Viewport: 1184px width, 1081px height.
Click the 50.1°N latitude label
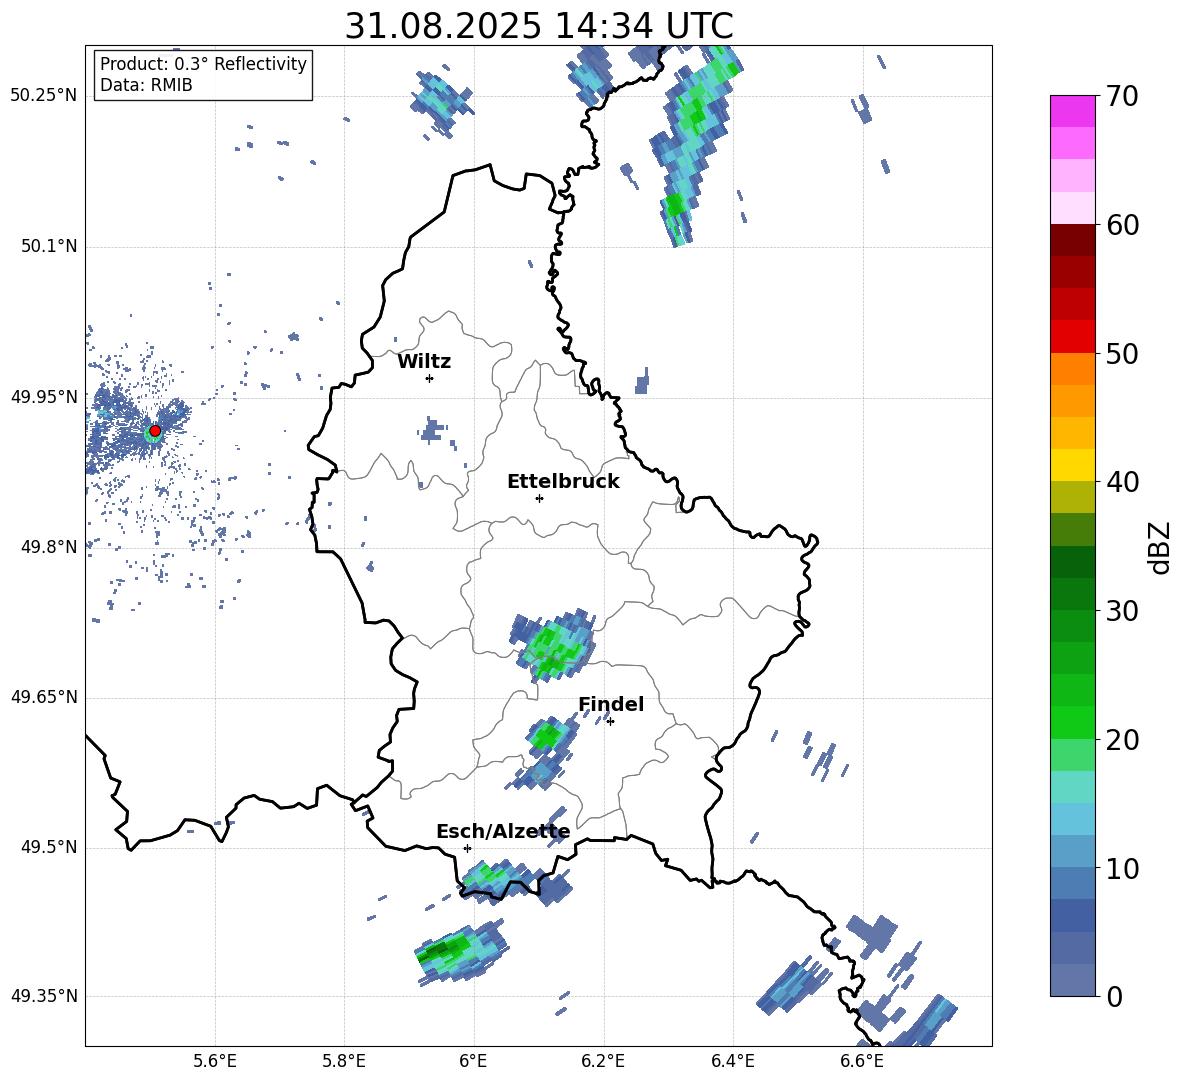[x=48, y=246]
